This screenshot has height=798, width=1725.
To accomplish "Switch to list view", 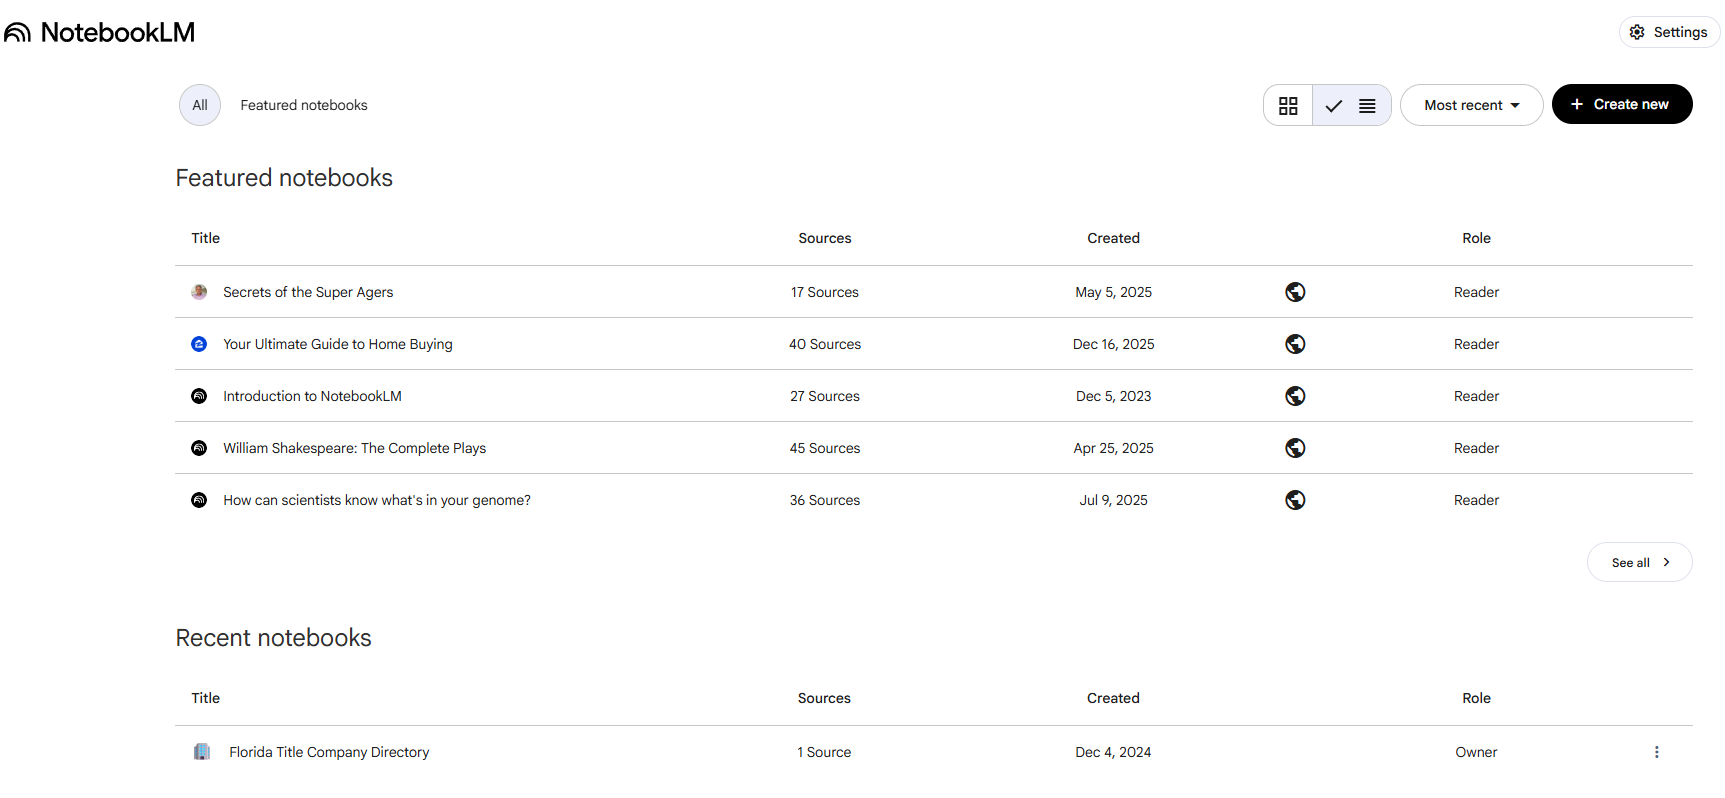I will coord(1352,105).
